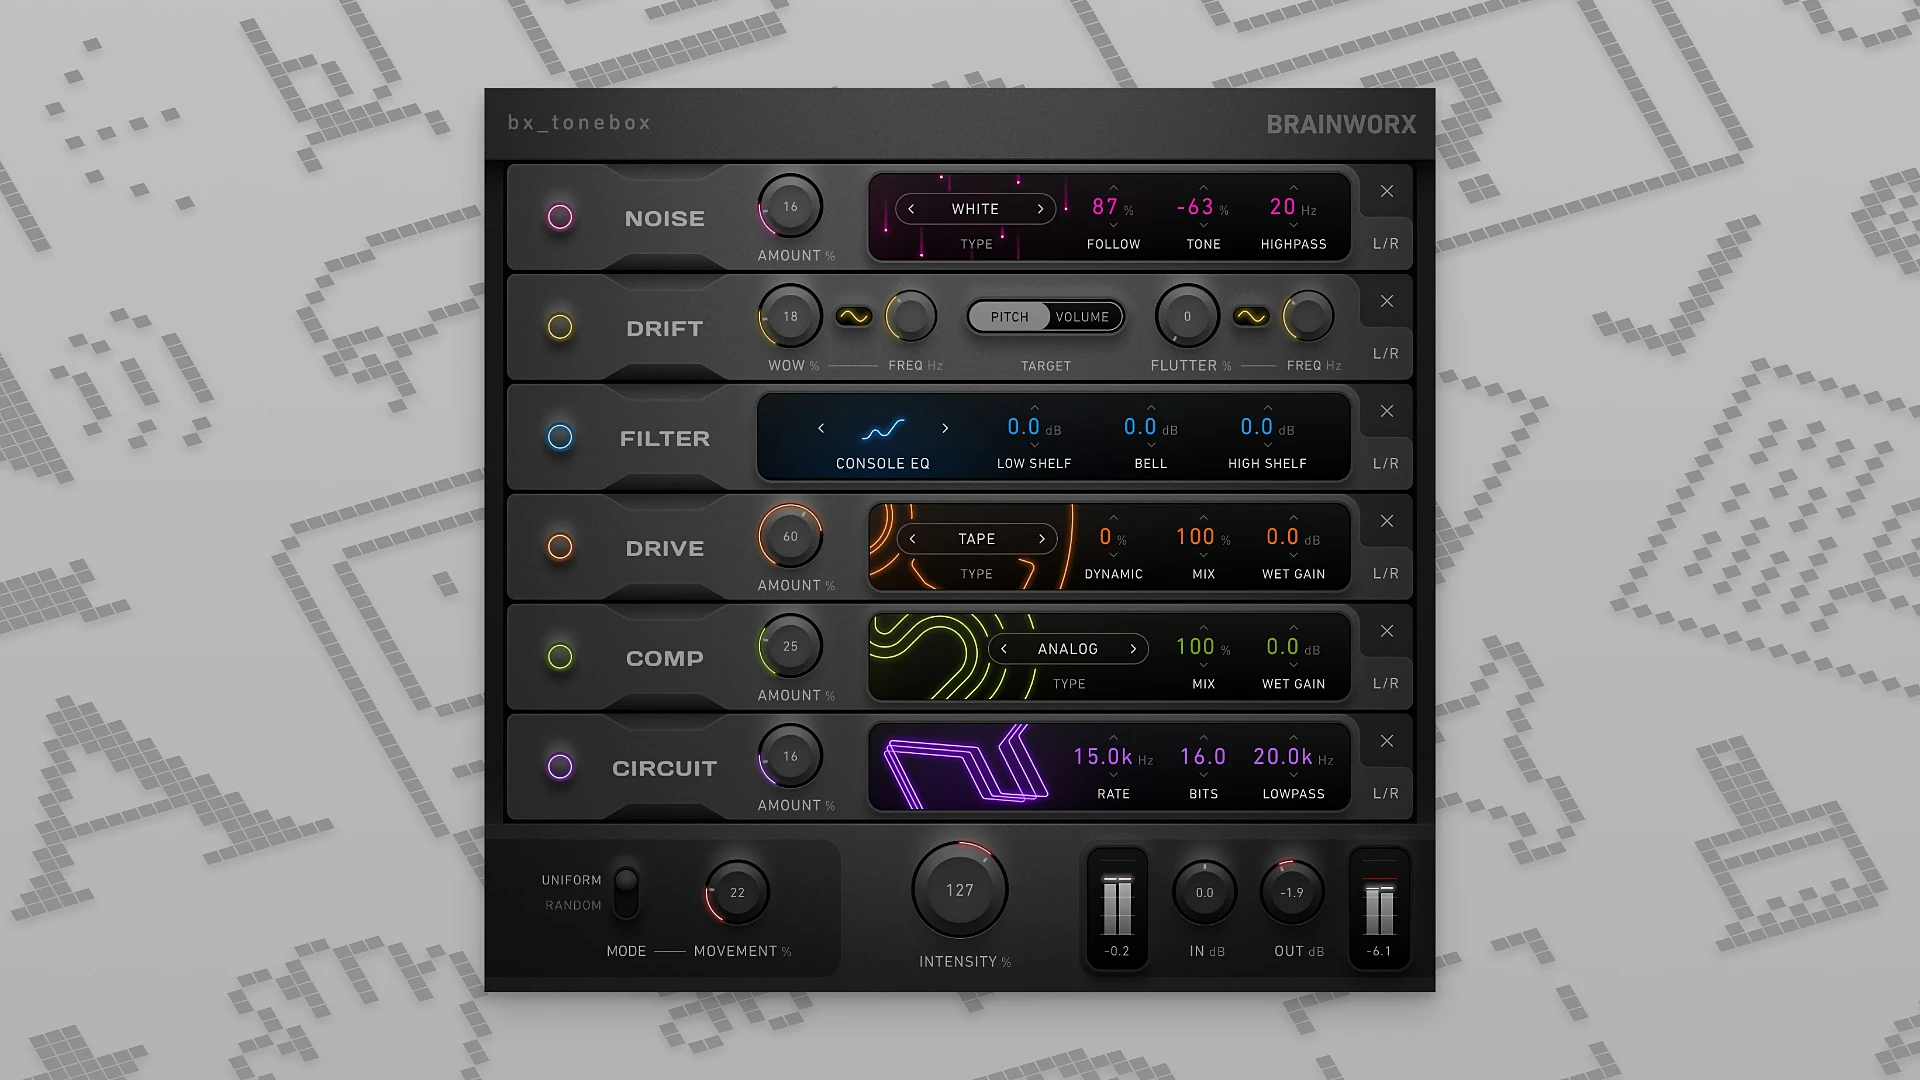The width and height of the screenshot is (1920, 1080).
Task: Enable the CIRCUIT module indicator
Action: pos(560,767)
